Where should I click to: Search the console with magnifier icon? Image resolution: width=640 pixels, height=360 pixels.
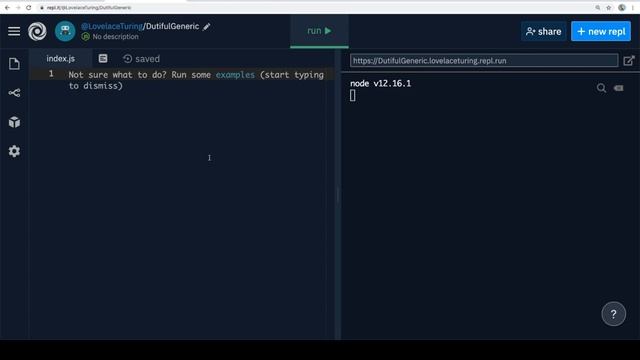tap(601, 88)
